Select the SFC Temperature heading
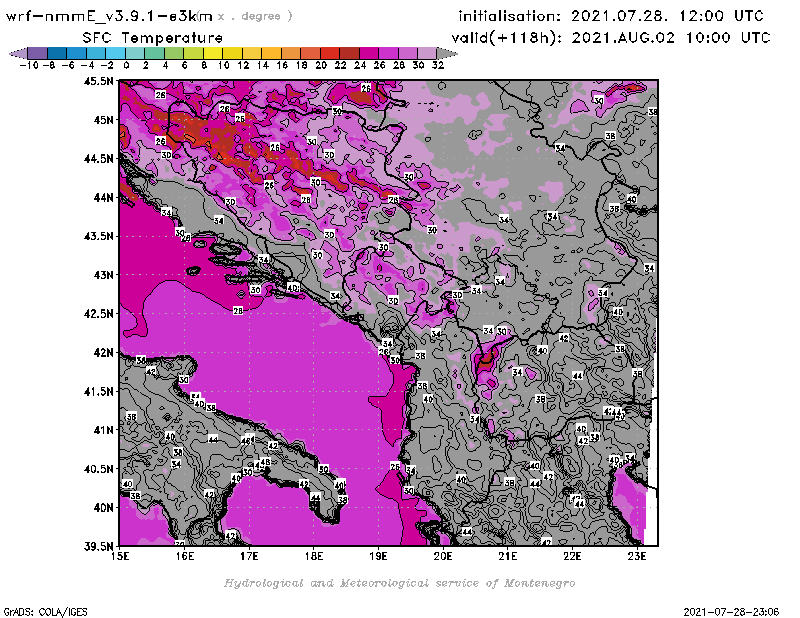The width and height of the screenshot is (800, 618). (x=153, y=38)
